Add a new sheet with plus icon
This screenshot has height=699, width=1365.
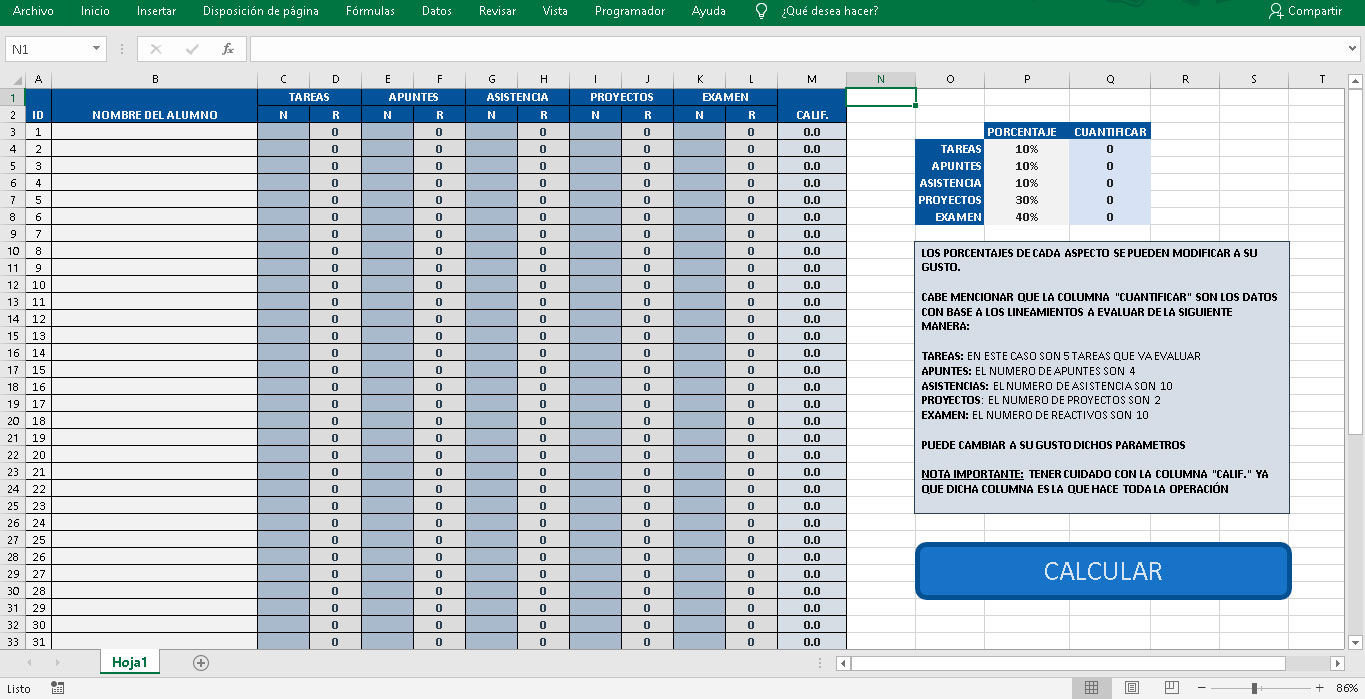point(201,662)
